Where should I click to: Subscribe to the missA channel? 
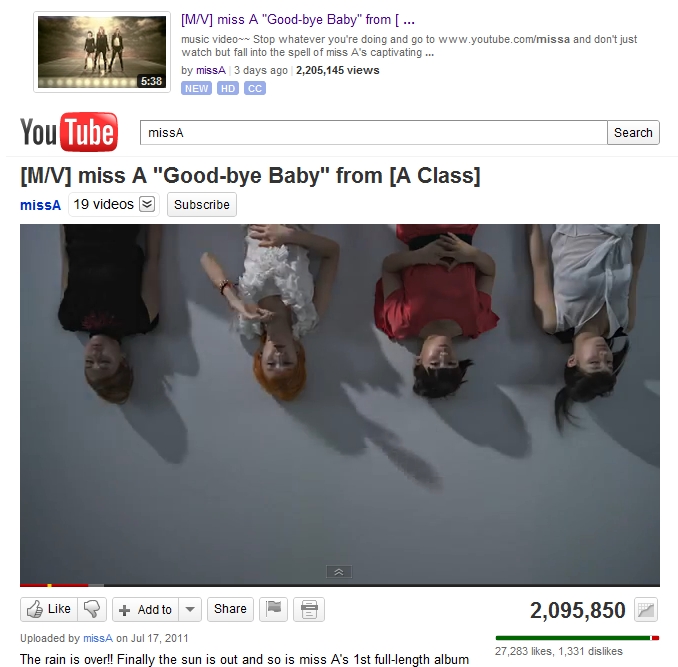pyautogui.click(x=202, y=204)
